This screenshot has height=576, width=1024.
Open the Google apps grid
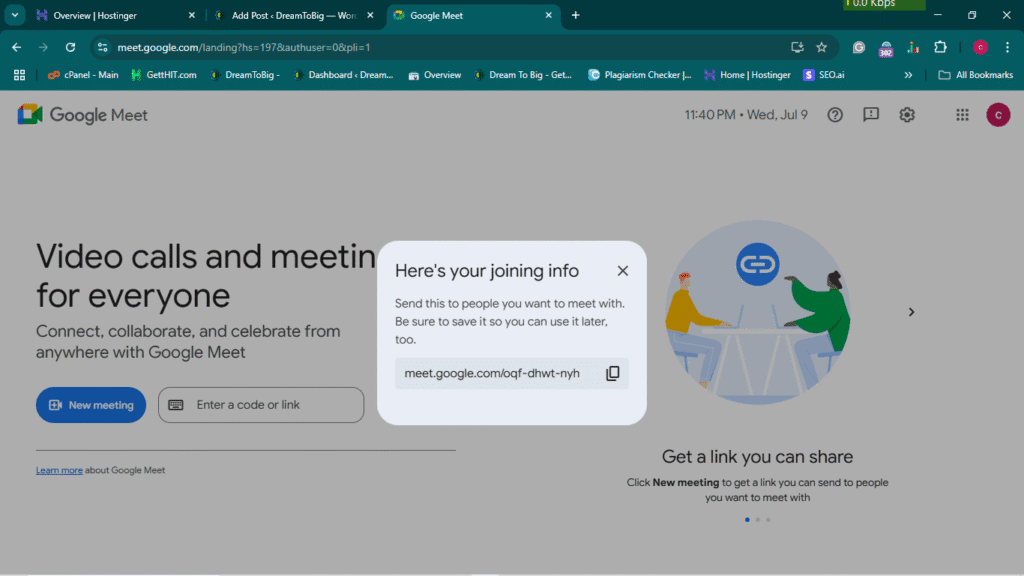962,115
